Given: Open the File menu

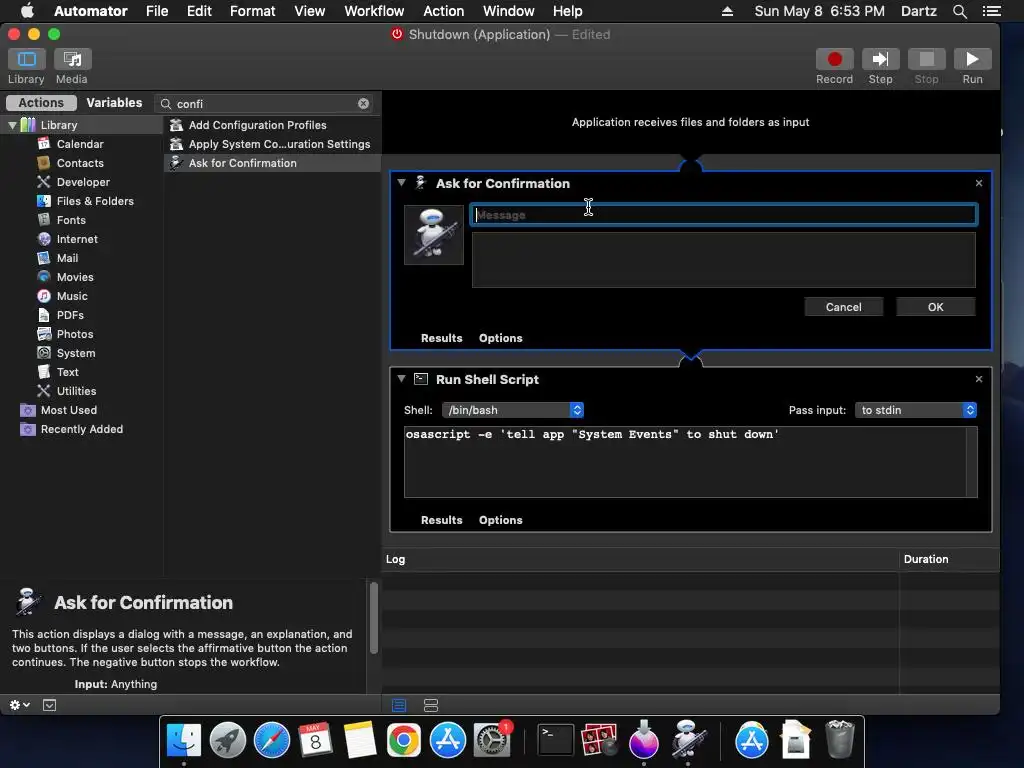Looking at the screenshot, I should point(157,11).
